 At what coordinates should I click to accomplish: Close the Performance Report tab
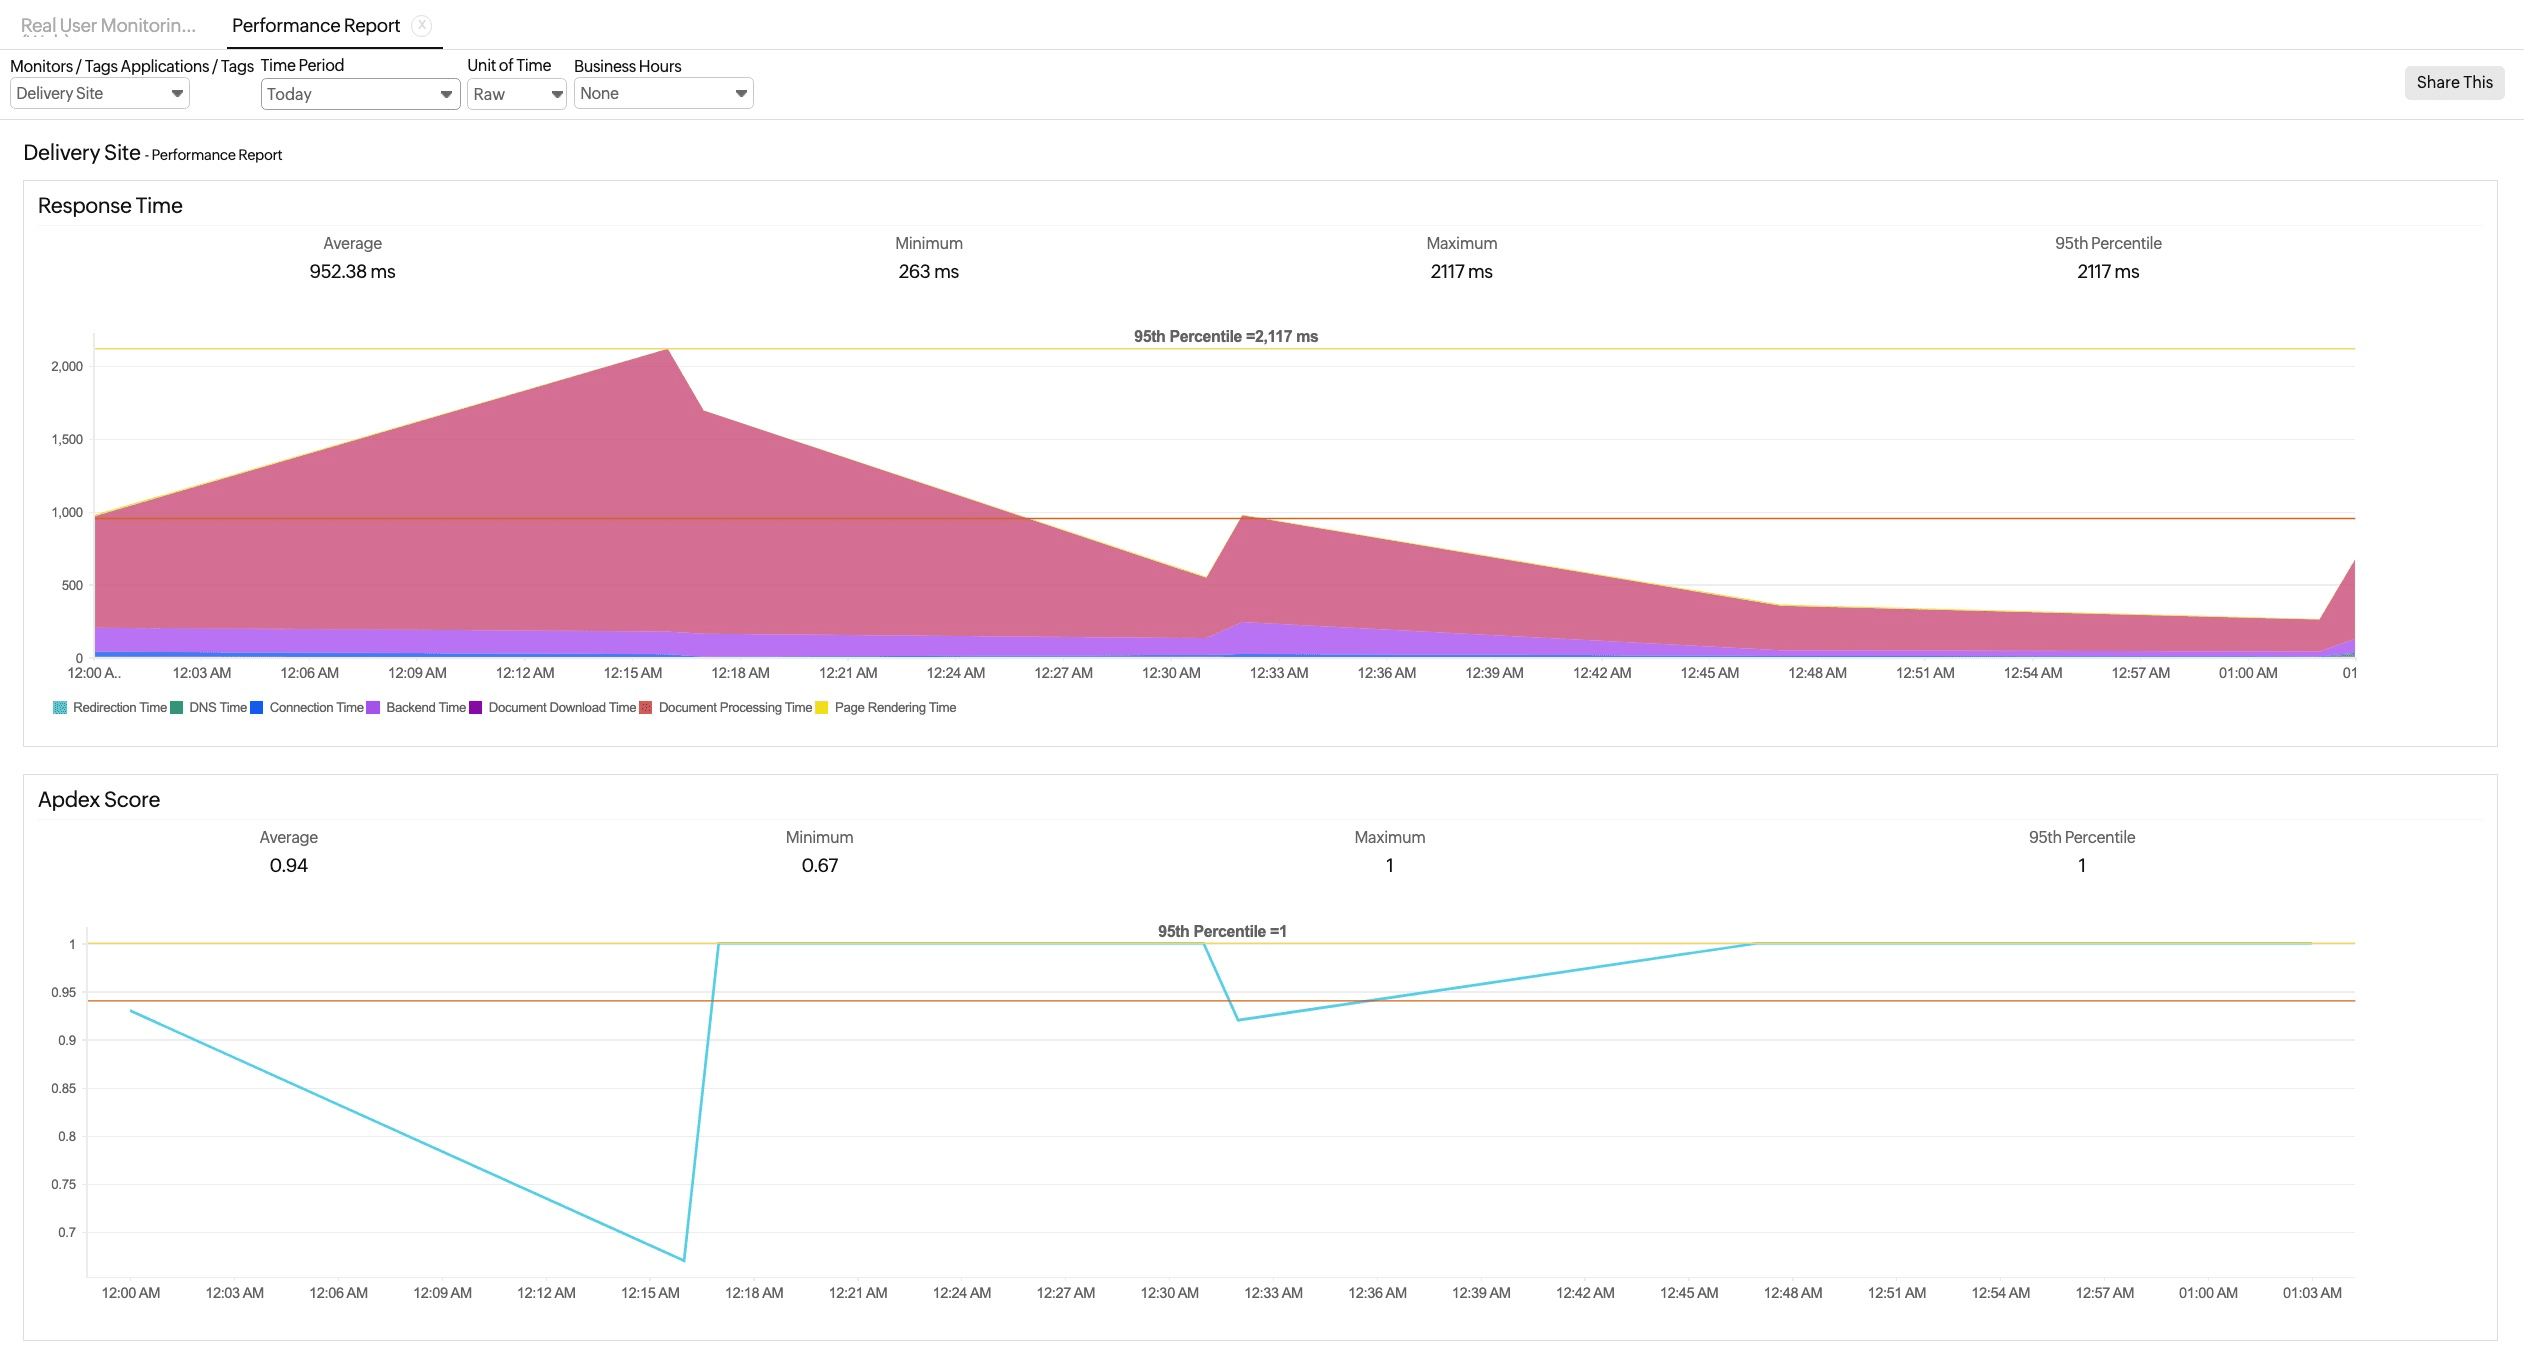(x=423, y=25)
